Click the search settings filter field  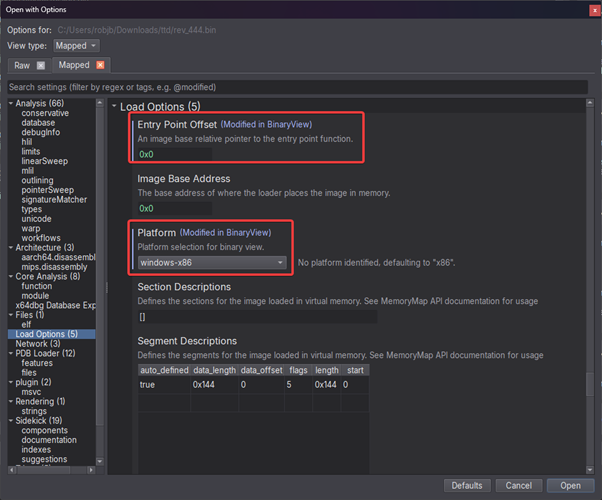click(300, 87)
